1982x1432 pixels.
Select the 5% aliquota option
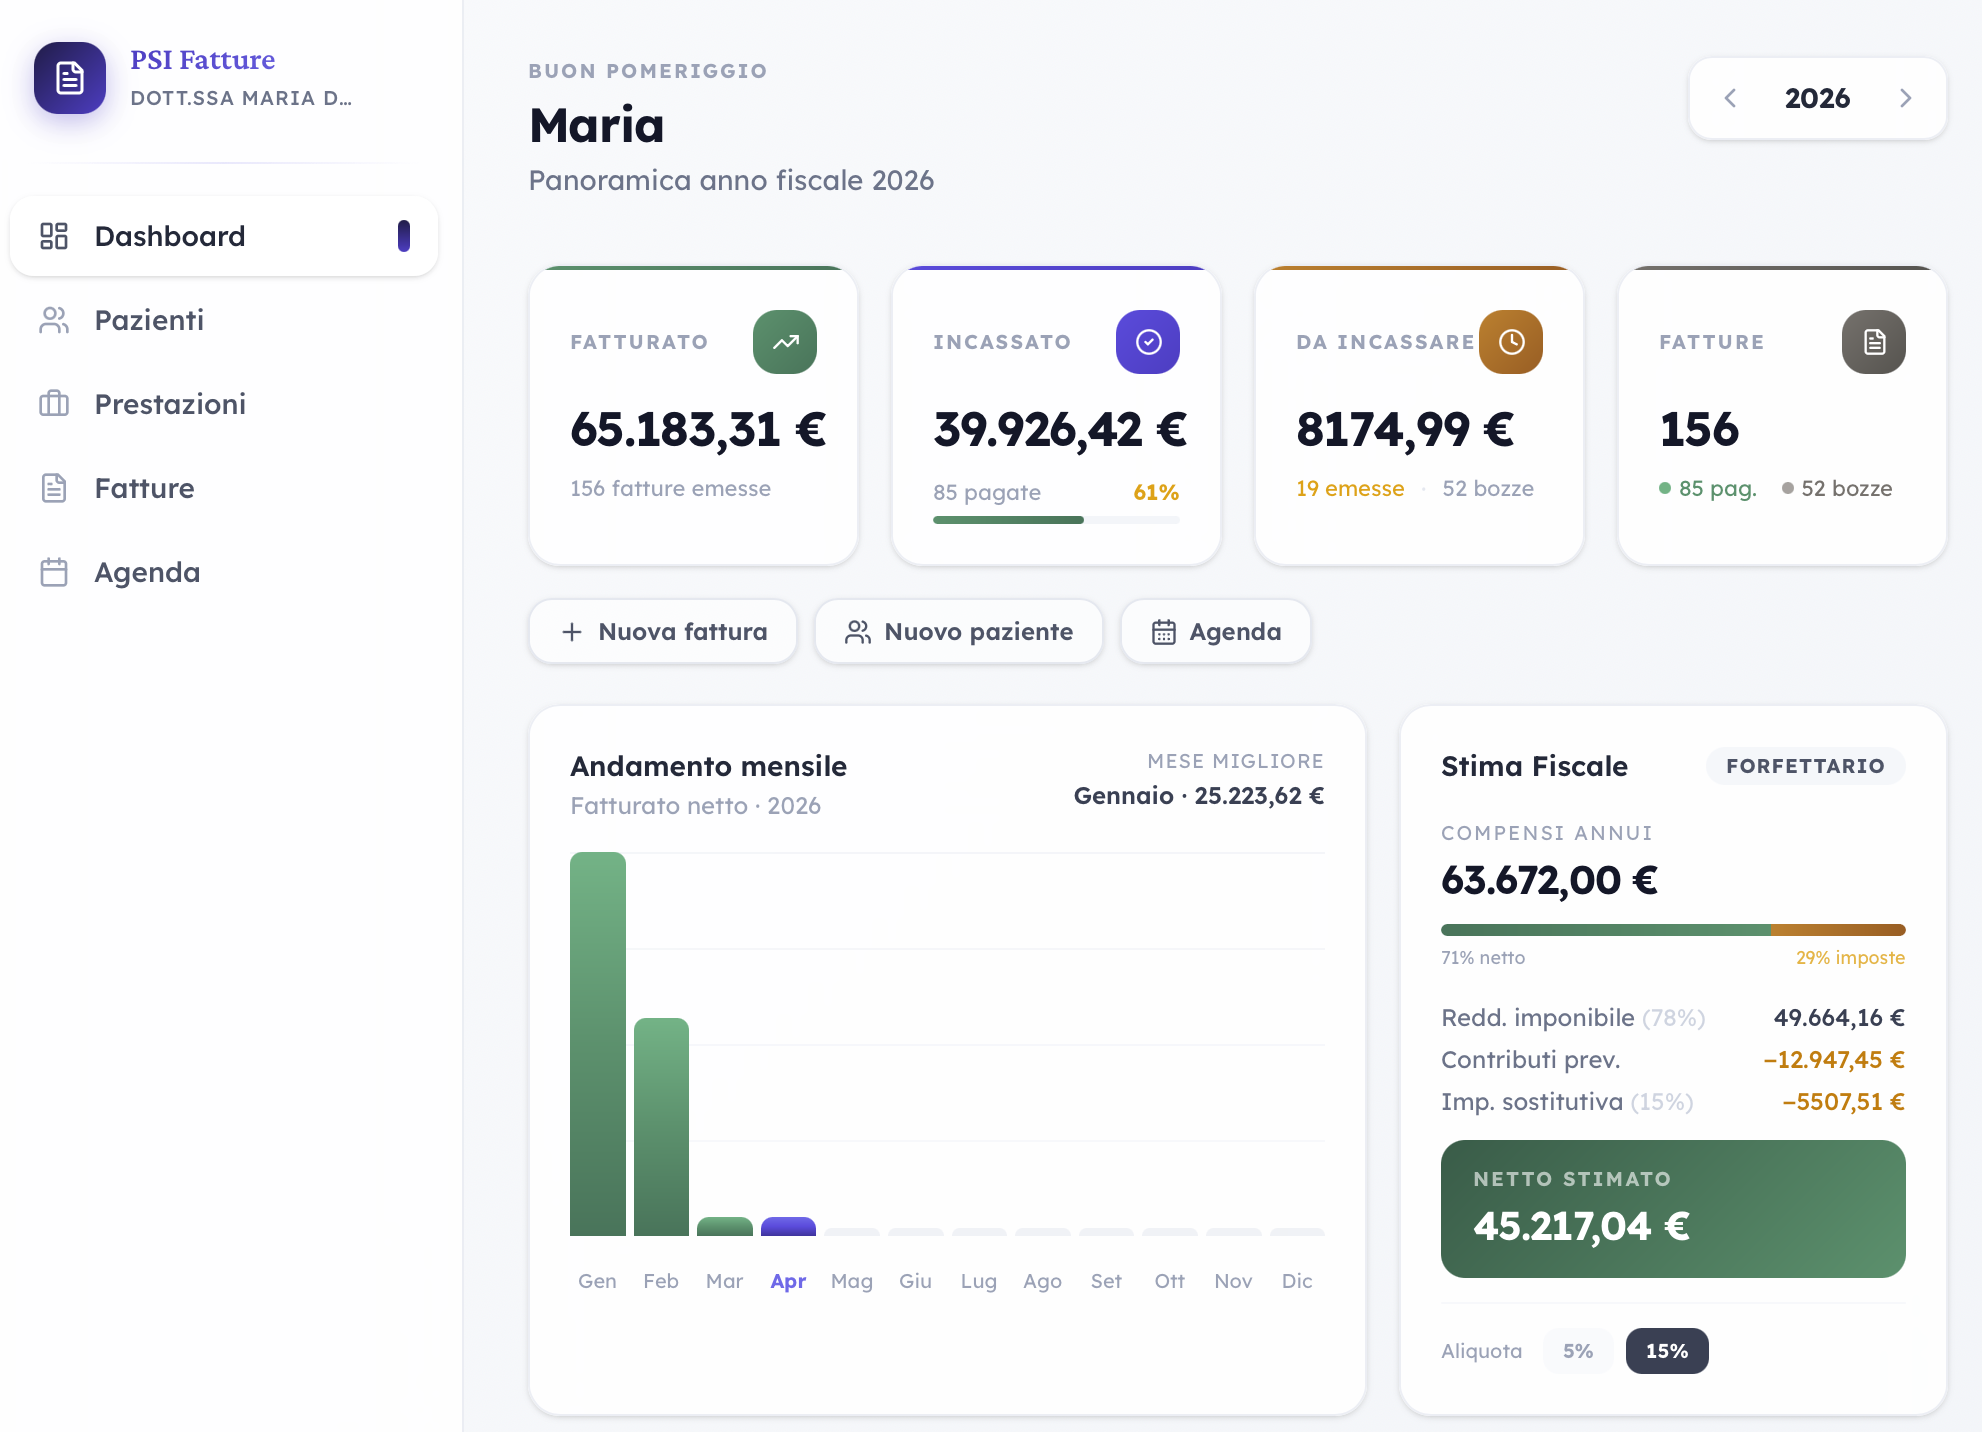point(1578,1350)
